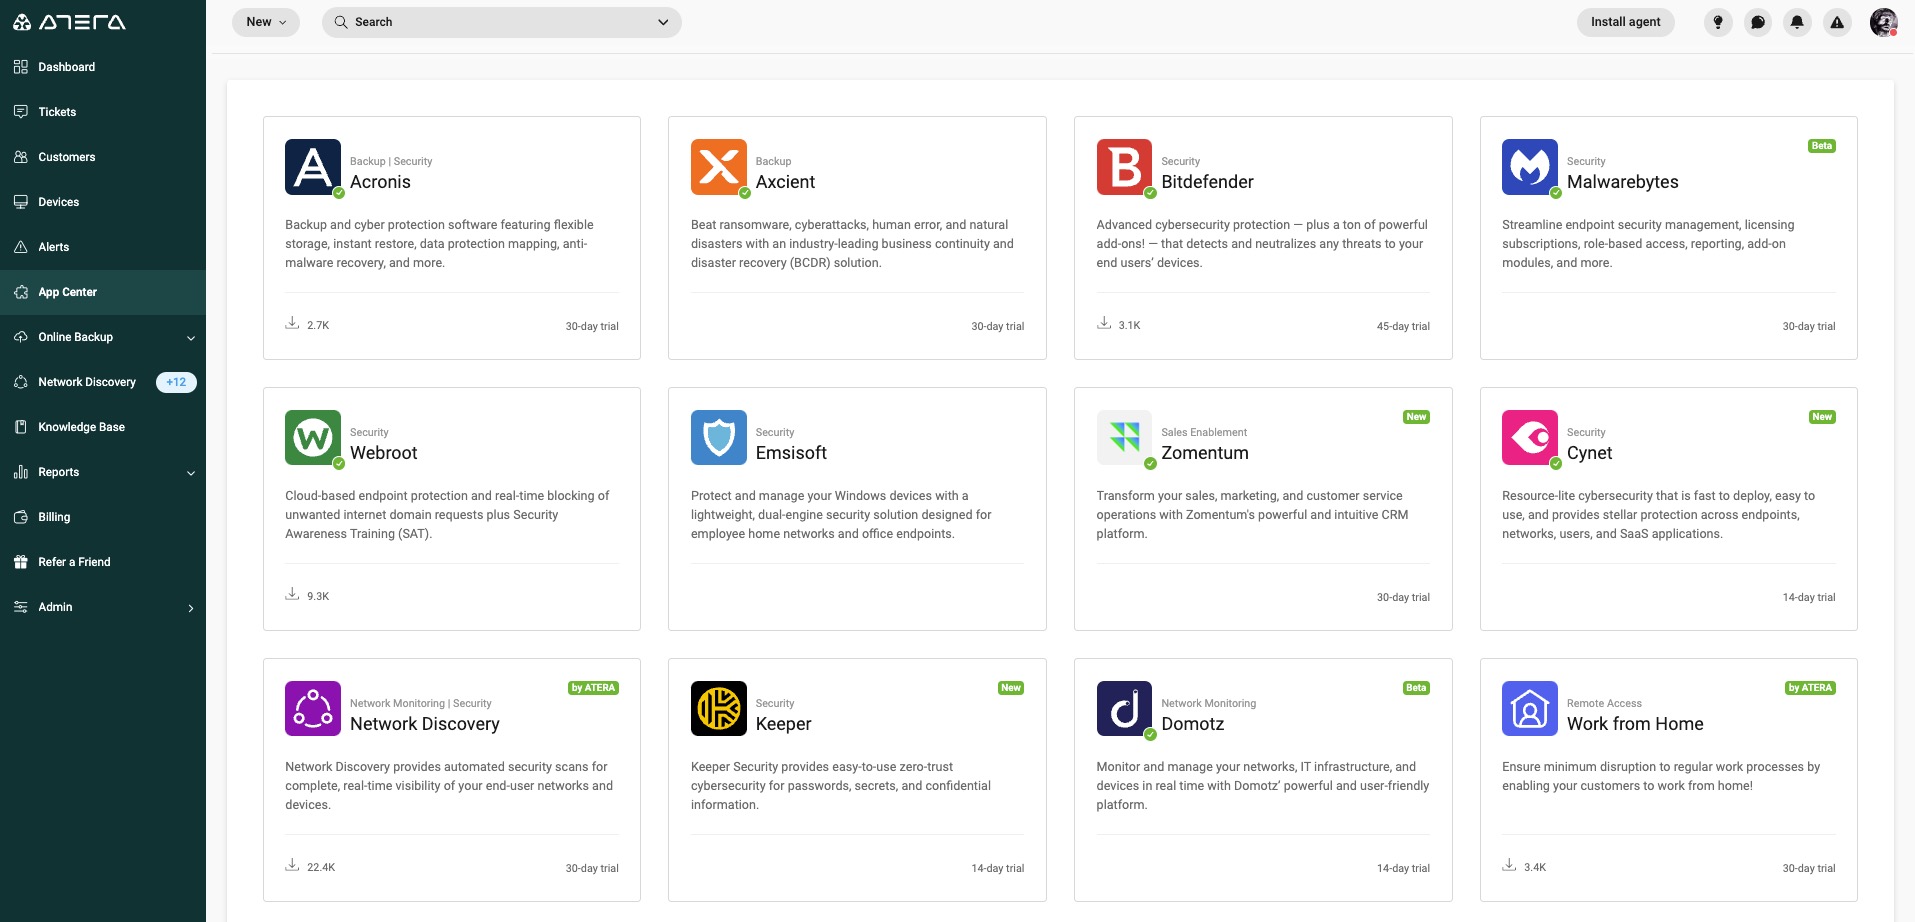Click the Domotz app logo
Screen dimensions: 1915x922
coord(1124,709)
